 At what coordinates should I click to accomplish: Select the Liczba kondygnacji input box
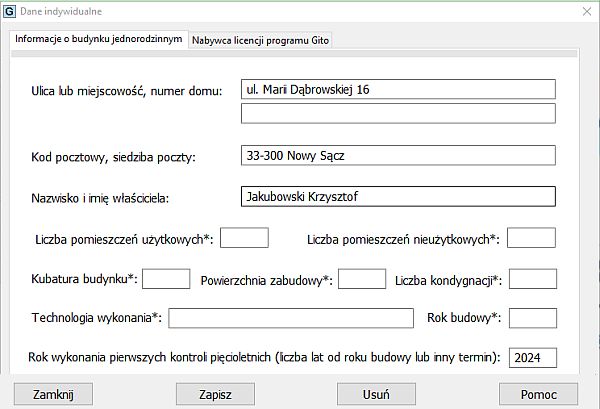pyautogui.click(x=532, y=279)
